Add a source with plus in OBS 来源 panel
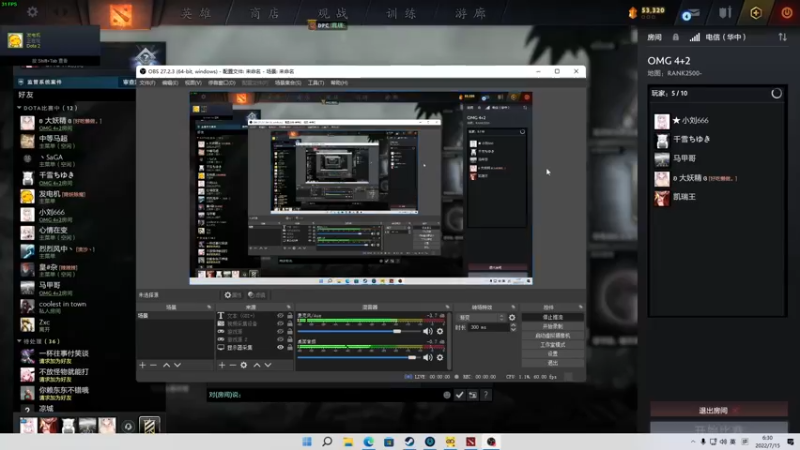This screenshot has height=450, width=800. point(222,365)
